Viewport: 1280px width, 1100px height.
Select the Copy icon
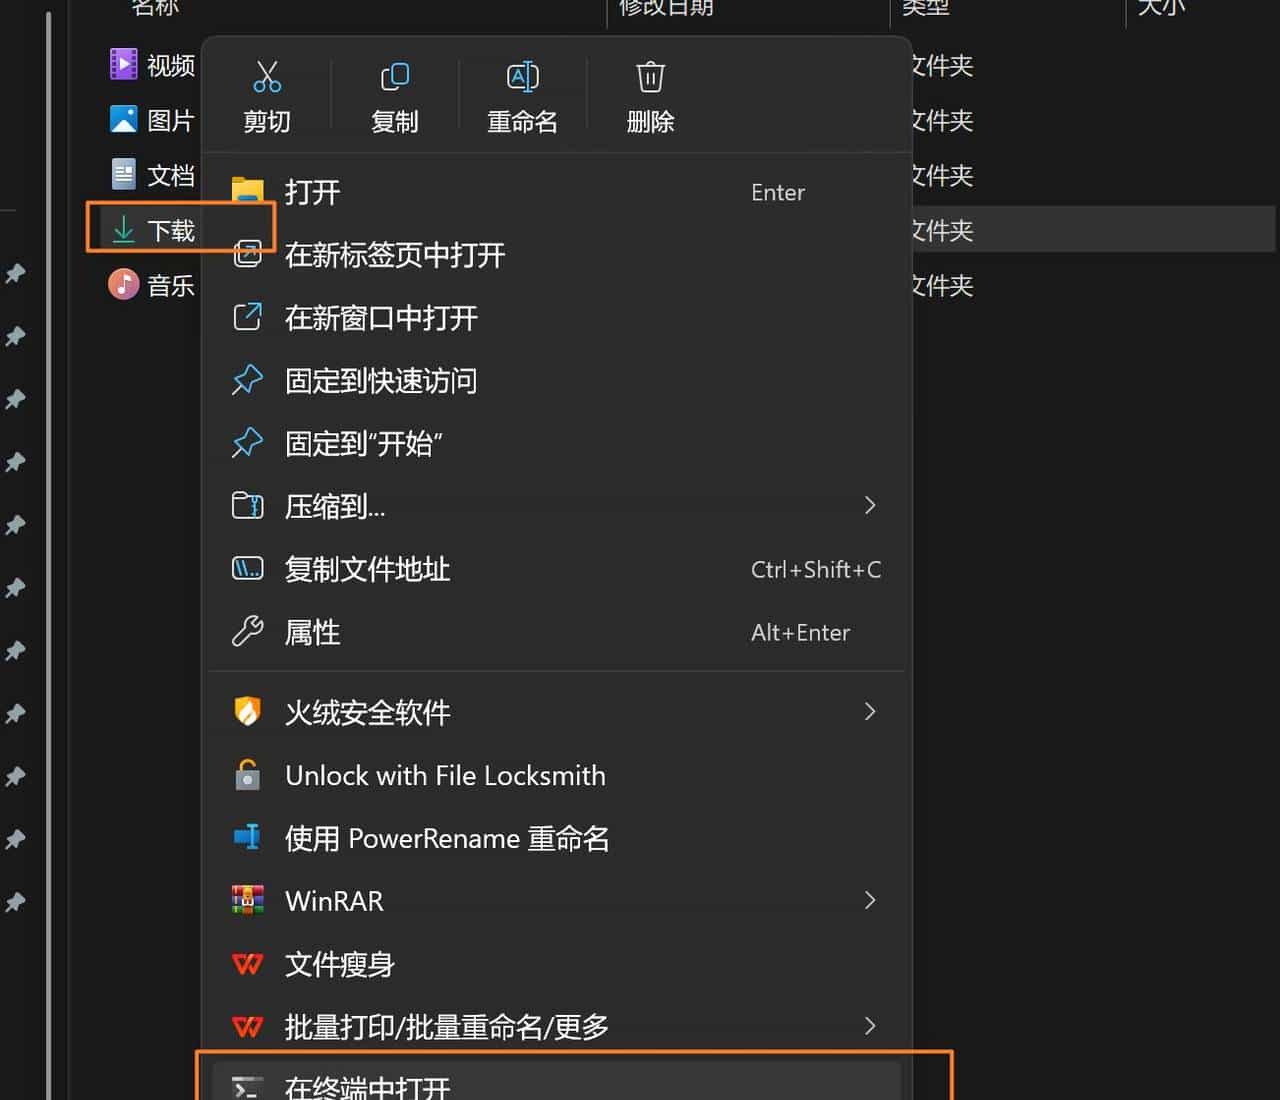(394, 77)
